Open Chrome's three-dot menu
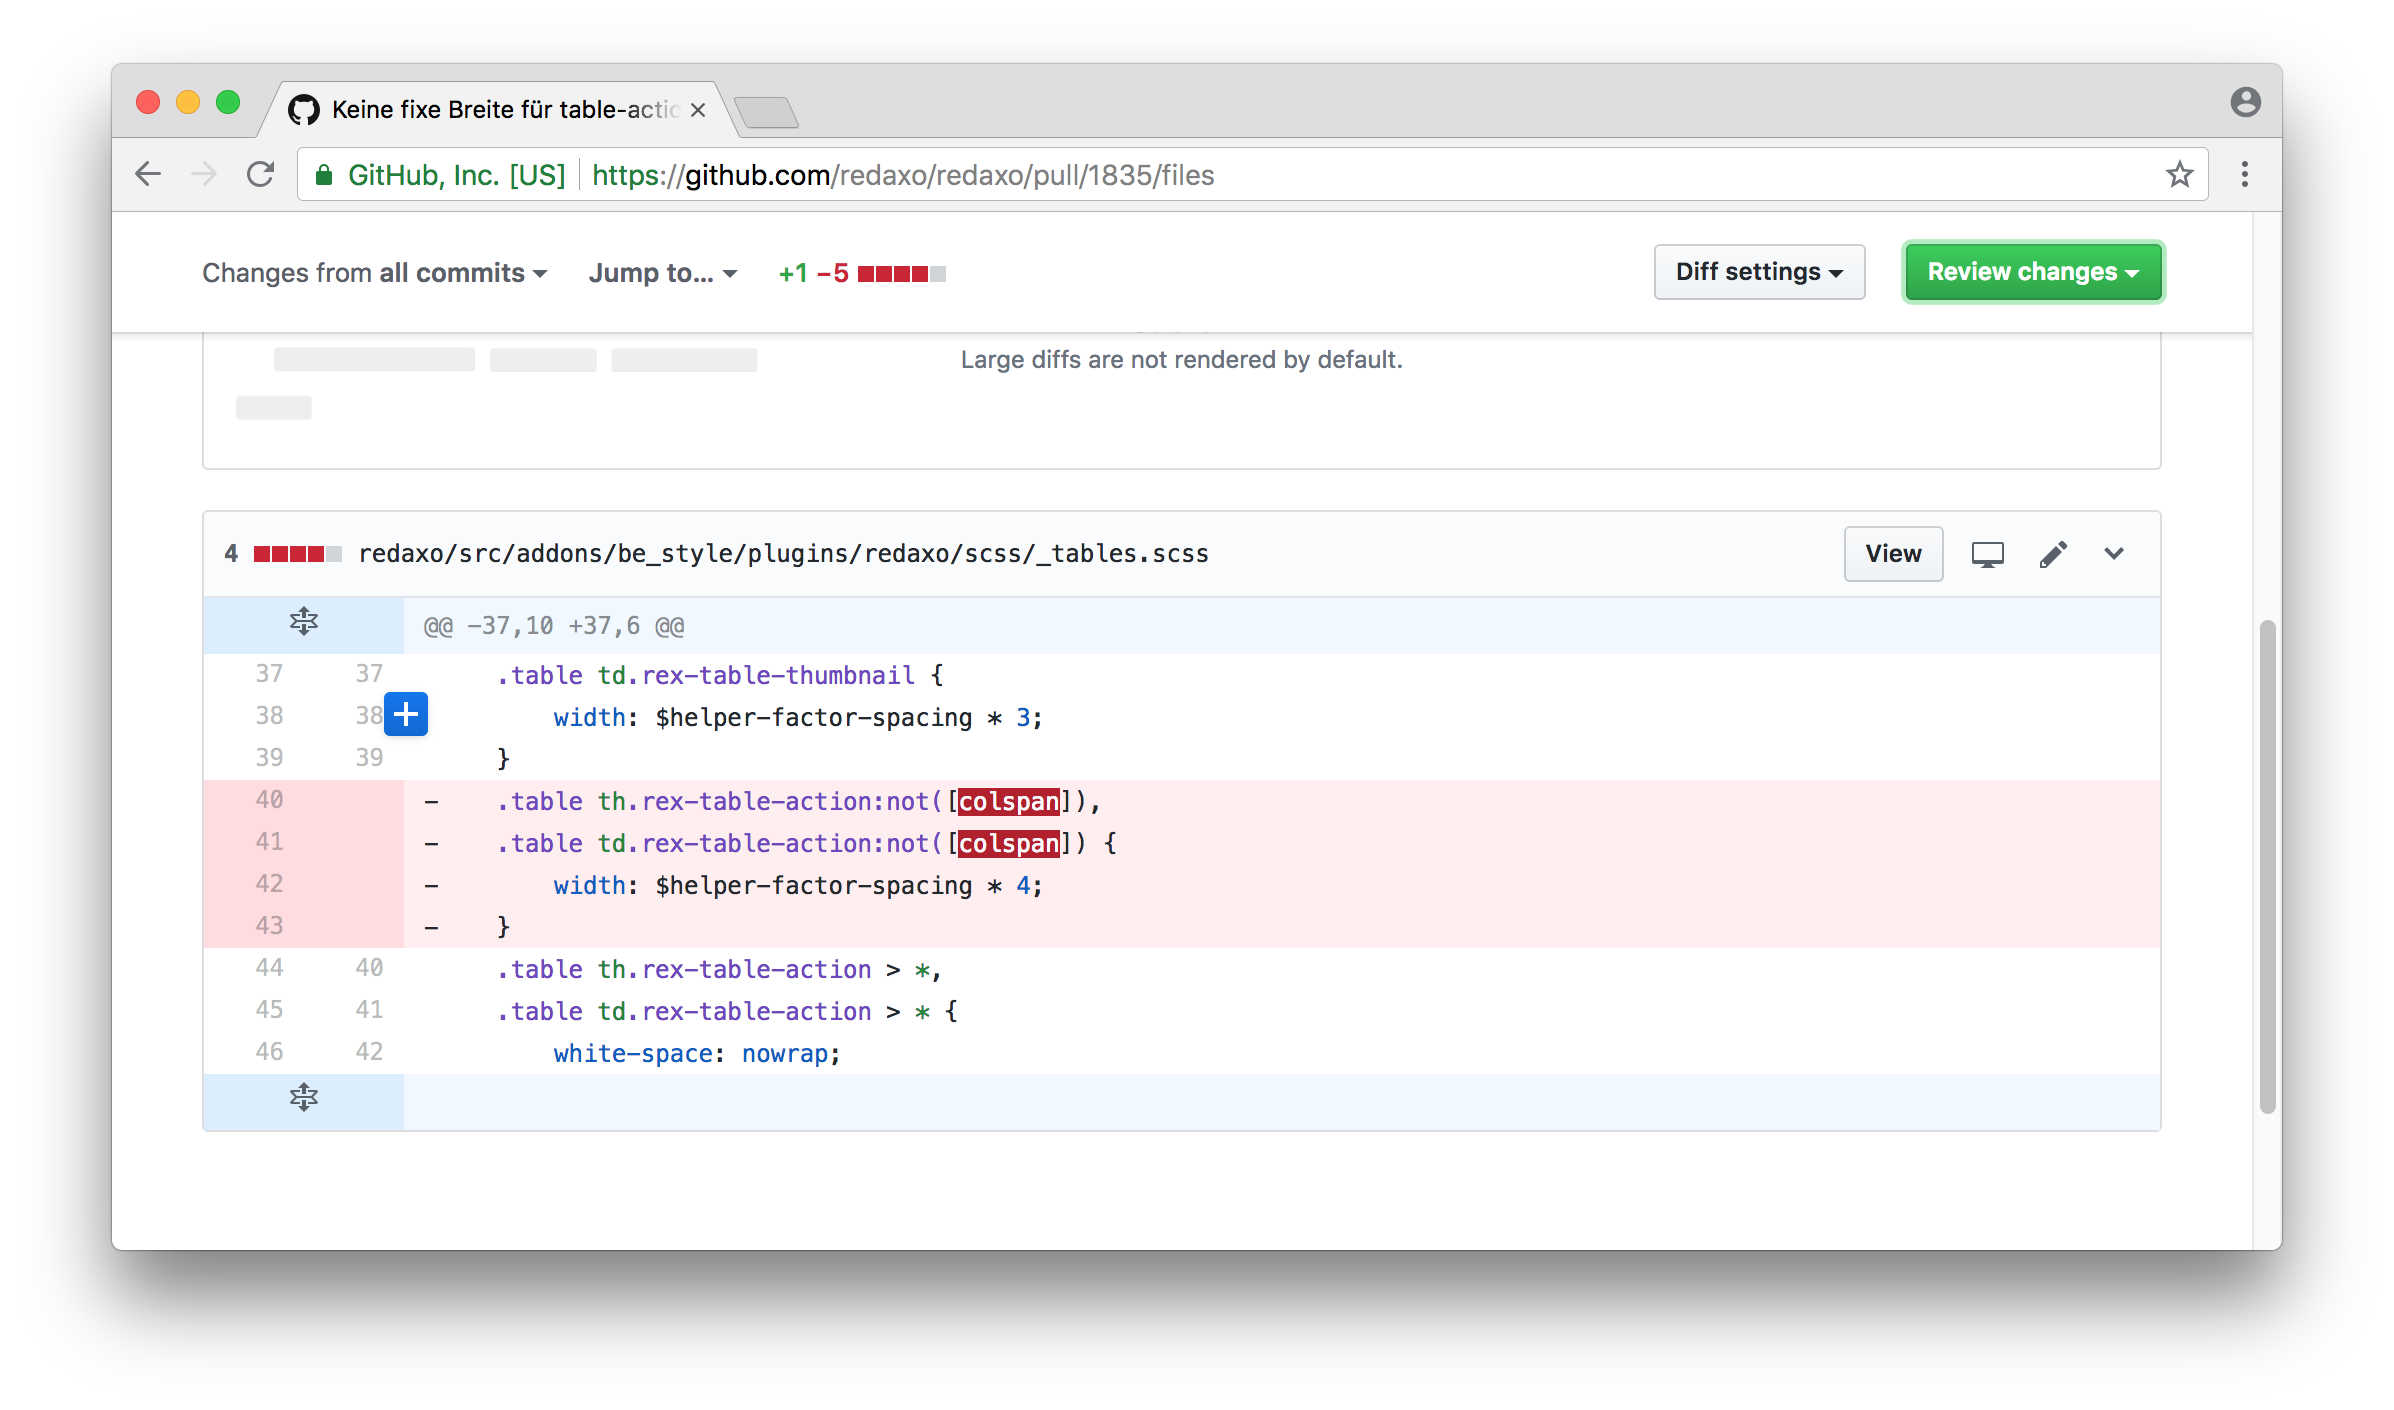2394x1410 pixels. pos(2245,175)
